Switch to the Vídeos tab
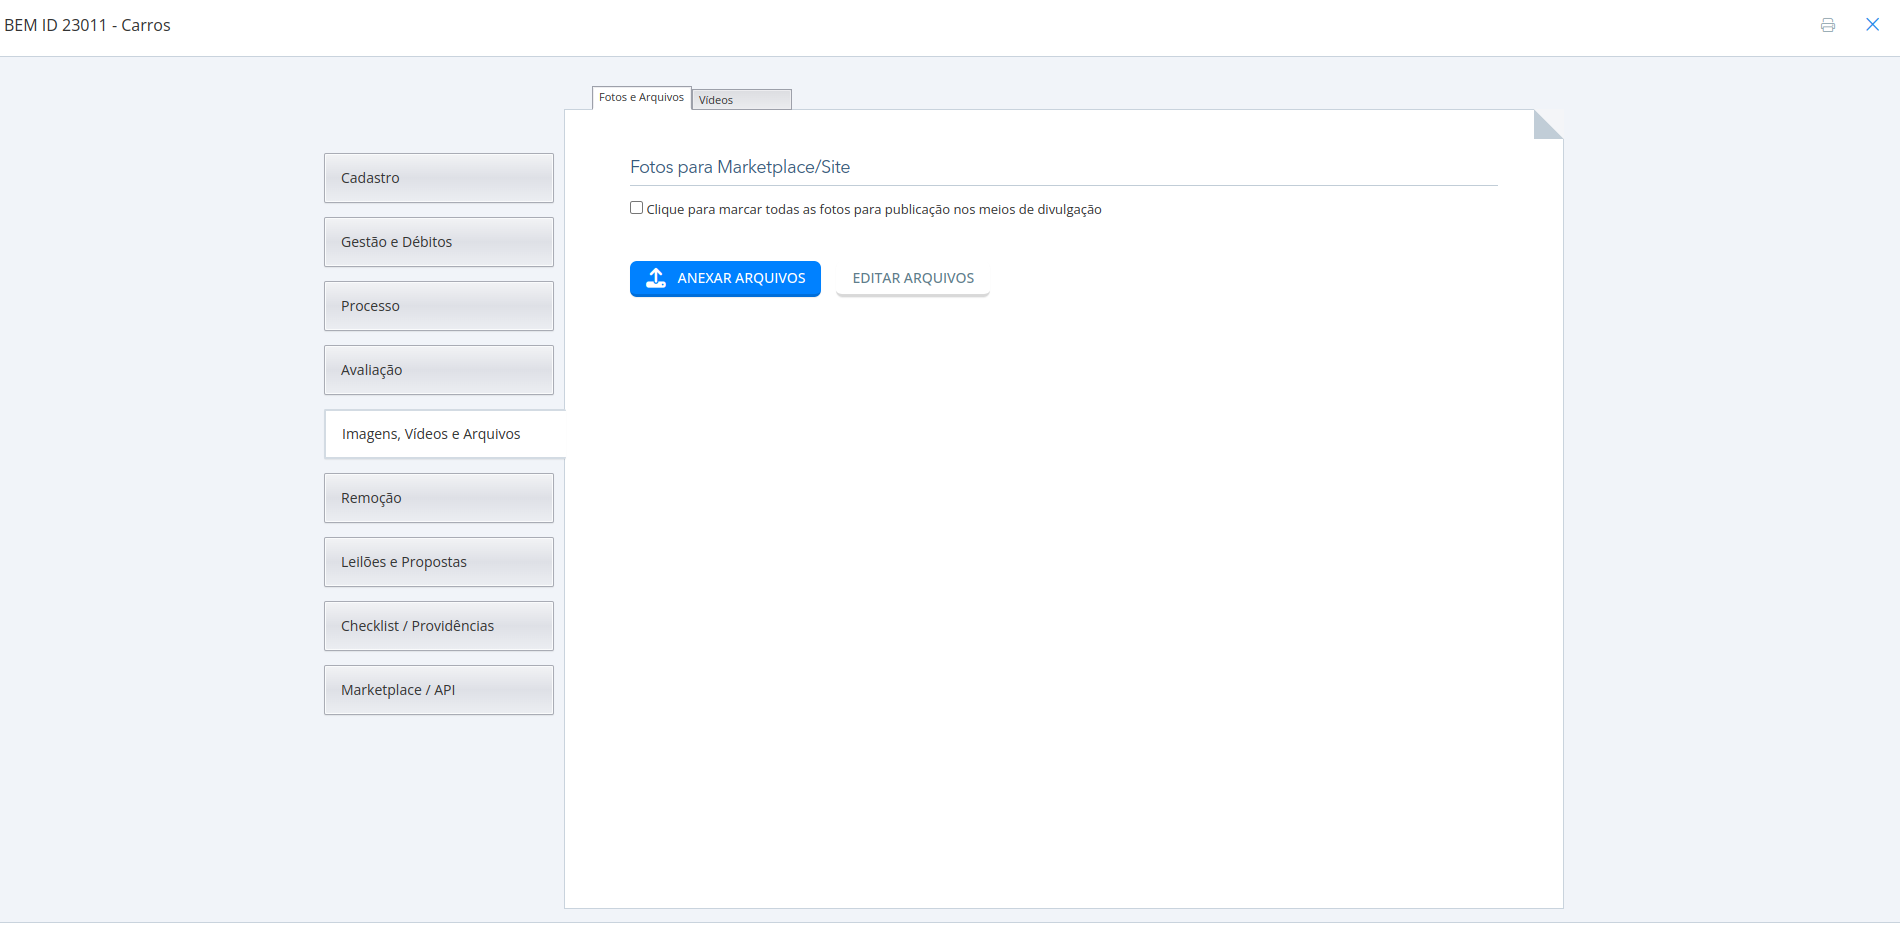Screen dimensions: 1900x929 click(740, 99)
